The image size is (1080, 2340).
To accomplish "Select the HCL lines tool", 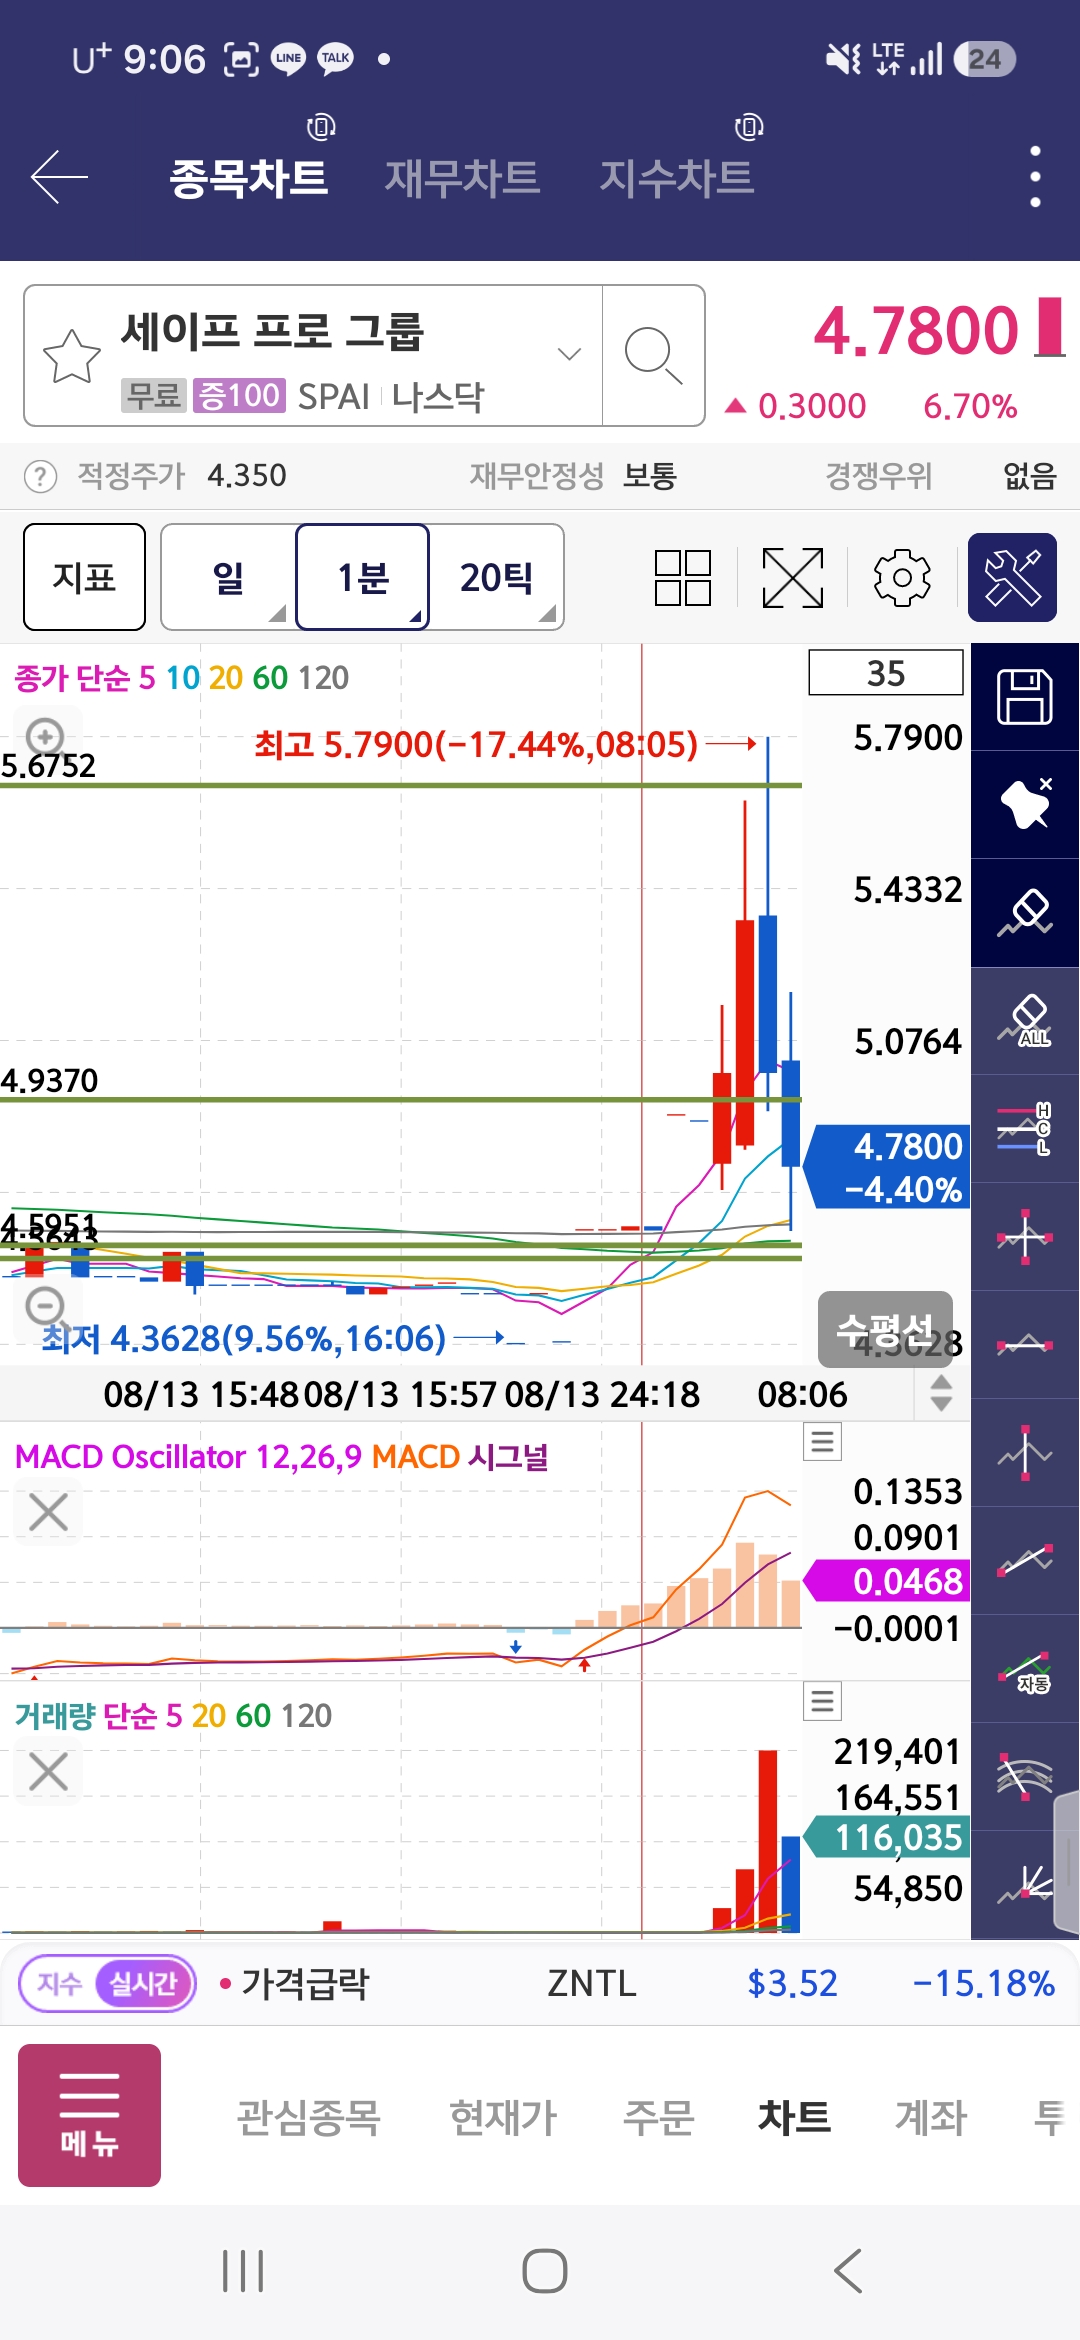I will [1025, 1129].
